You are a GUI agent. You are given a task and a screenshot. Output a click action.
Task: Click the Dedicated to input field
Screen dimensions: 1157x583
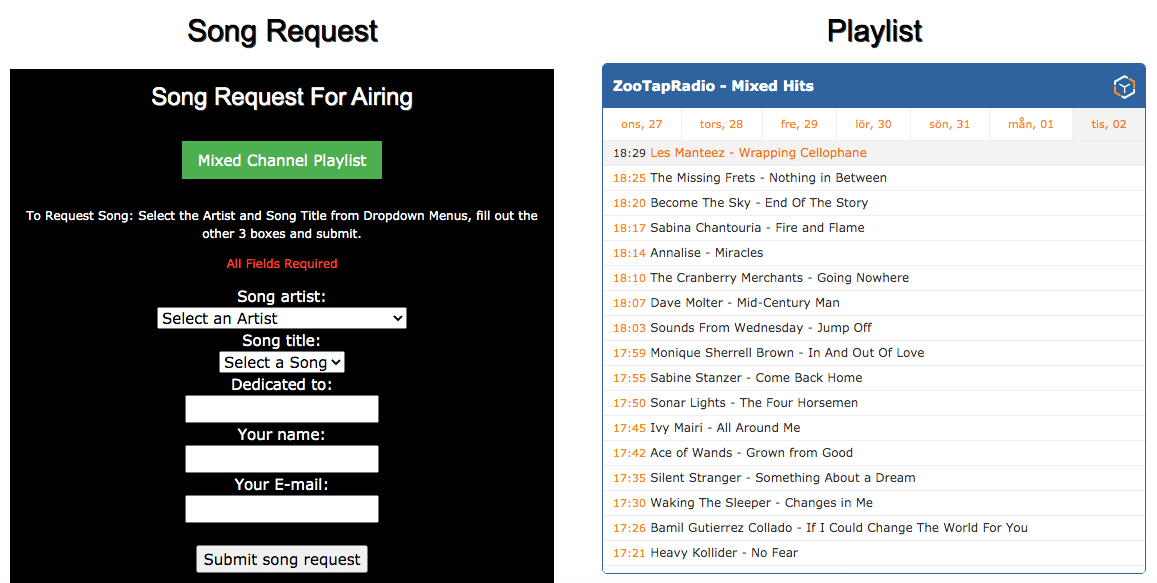click(x=282, y=409)
